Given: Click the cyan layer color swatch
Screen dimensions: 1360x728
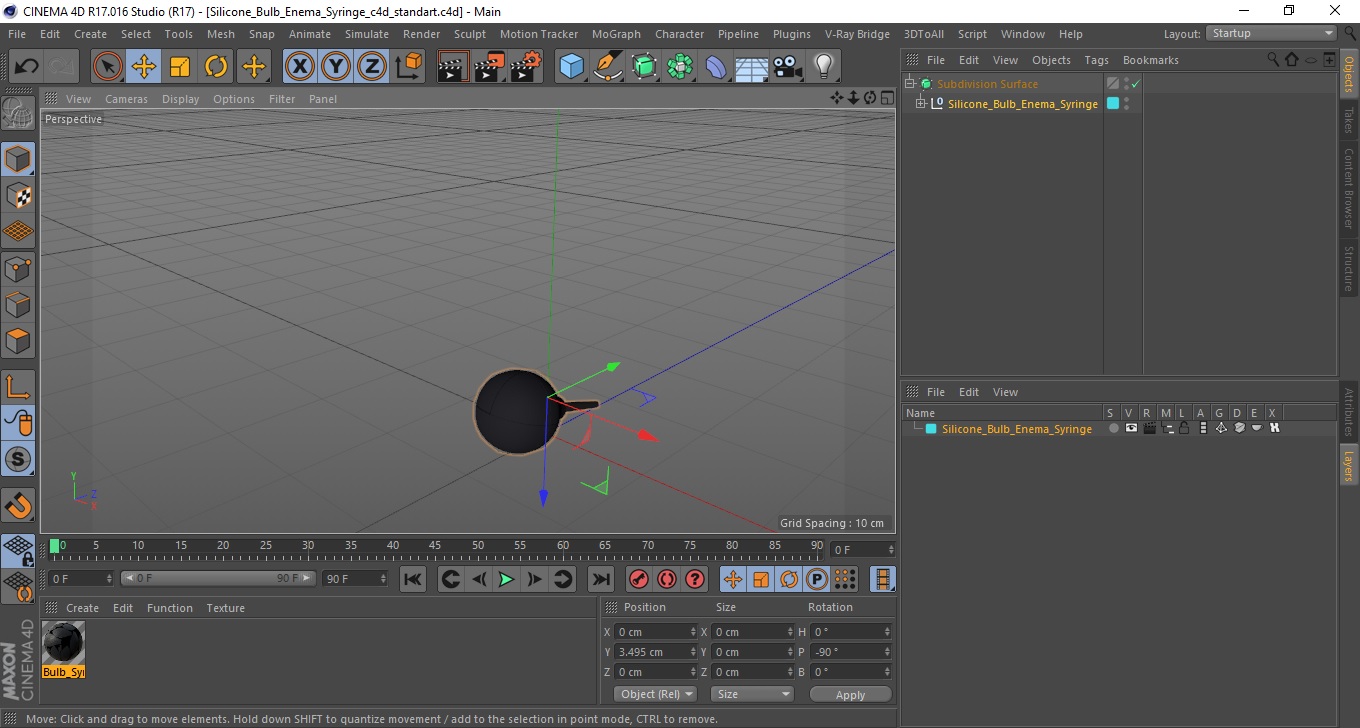Looking at the screenshot, I should coord(1112,104).
